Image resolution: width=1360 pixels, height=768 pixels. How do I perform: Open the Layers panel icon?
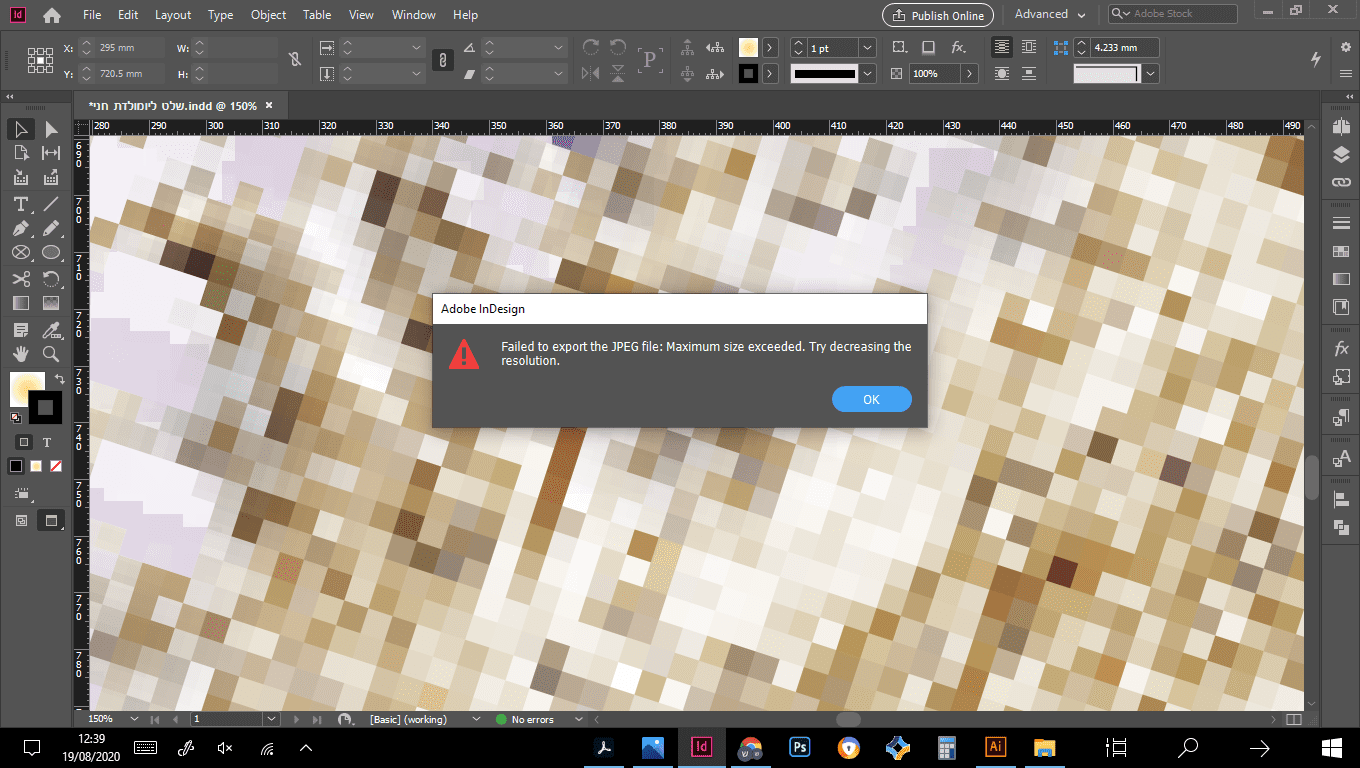1341,155
